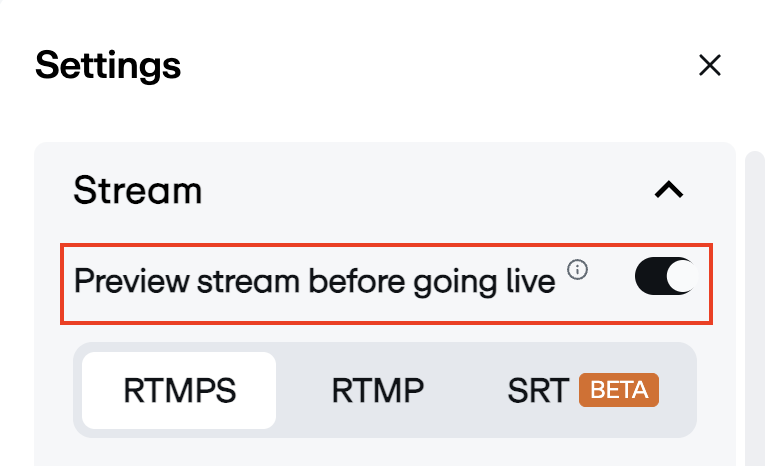Viewport: 766px width, 466px height.
Task: Click the orange BETA badge
Action: click(619, 389)
